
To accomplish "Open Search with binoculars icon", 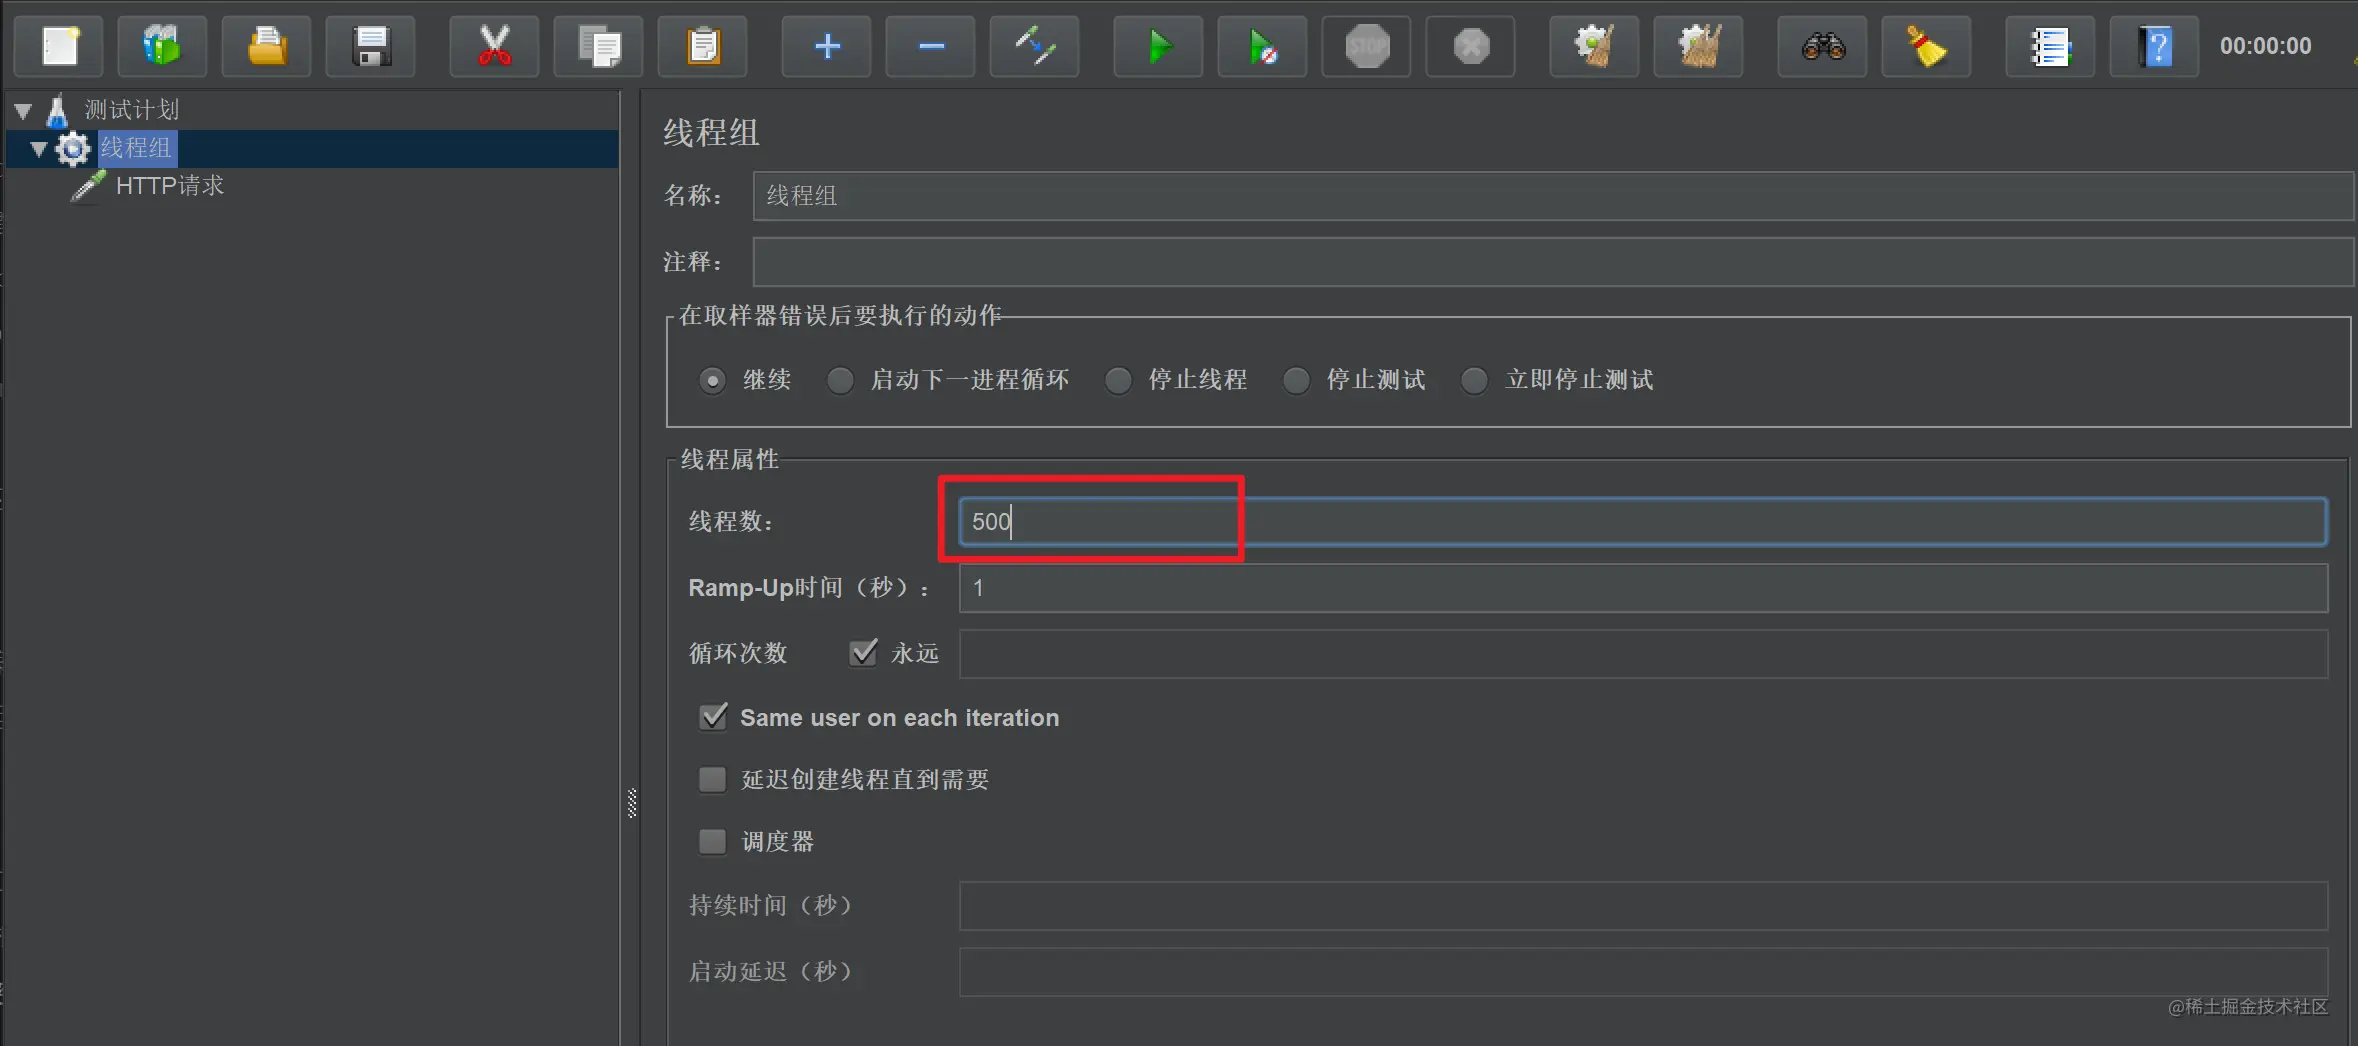I will click(x=1822, y=46).
